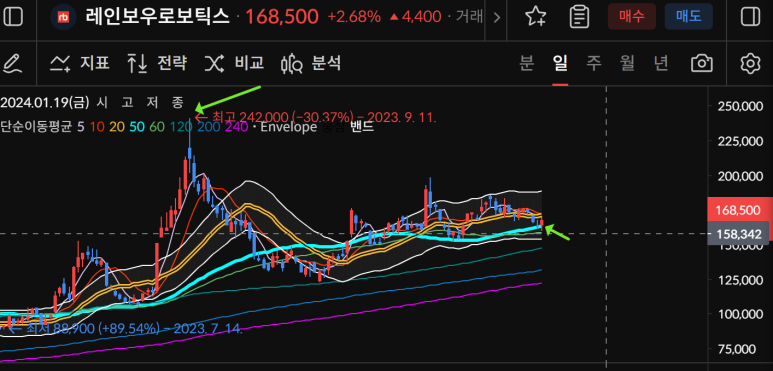Viewport: 773px width, 371px height.
Task: Click the 레인보우로보틱스 stock name
Action: (158, 17)
